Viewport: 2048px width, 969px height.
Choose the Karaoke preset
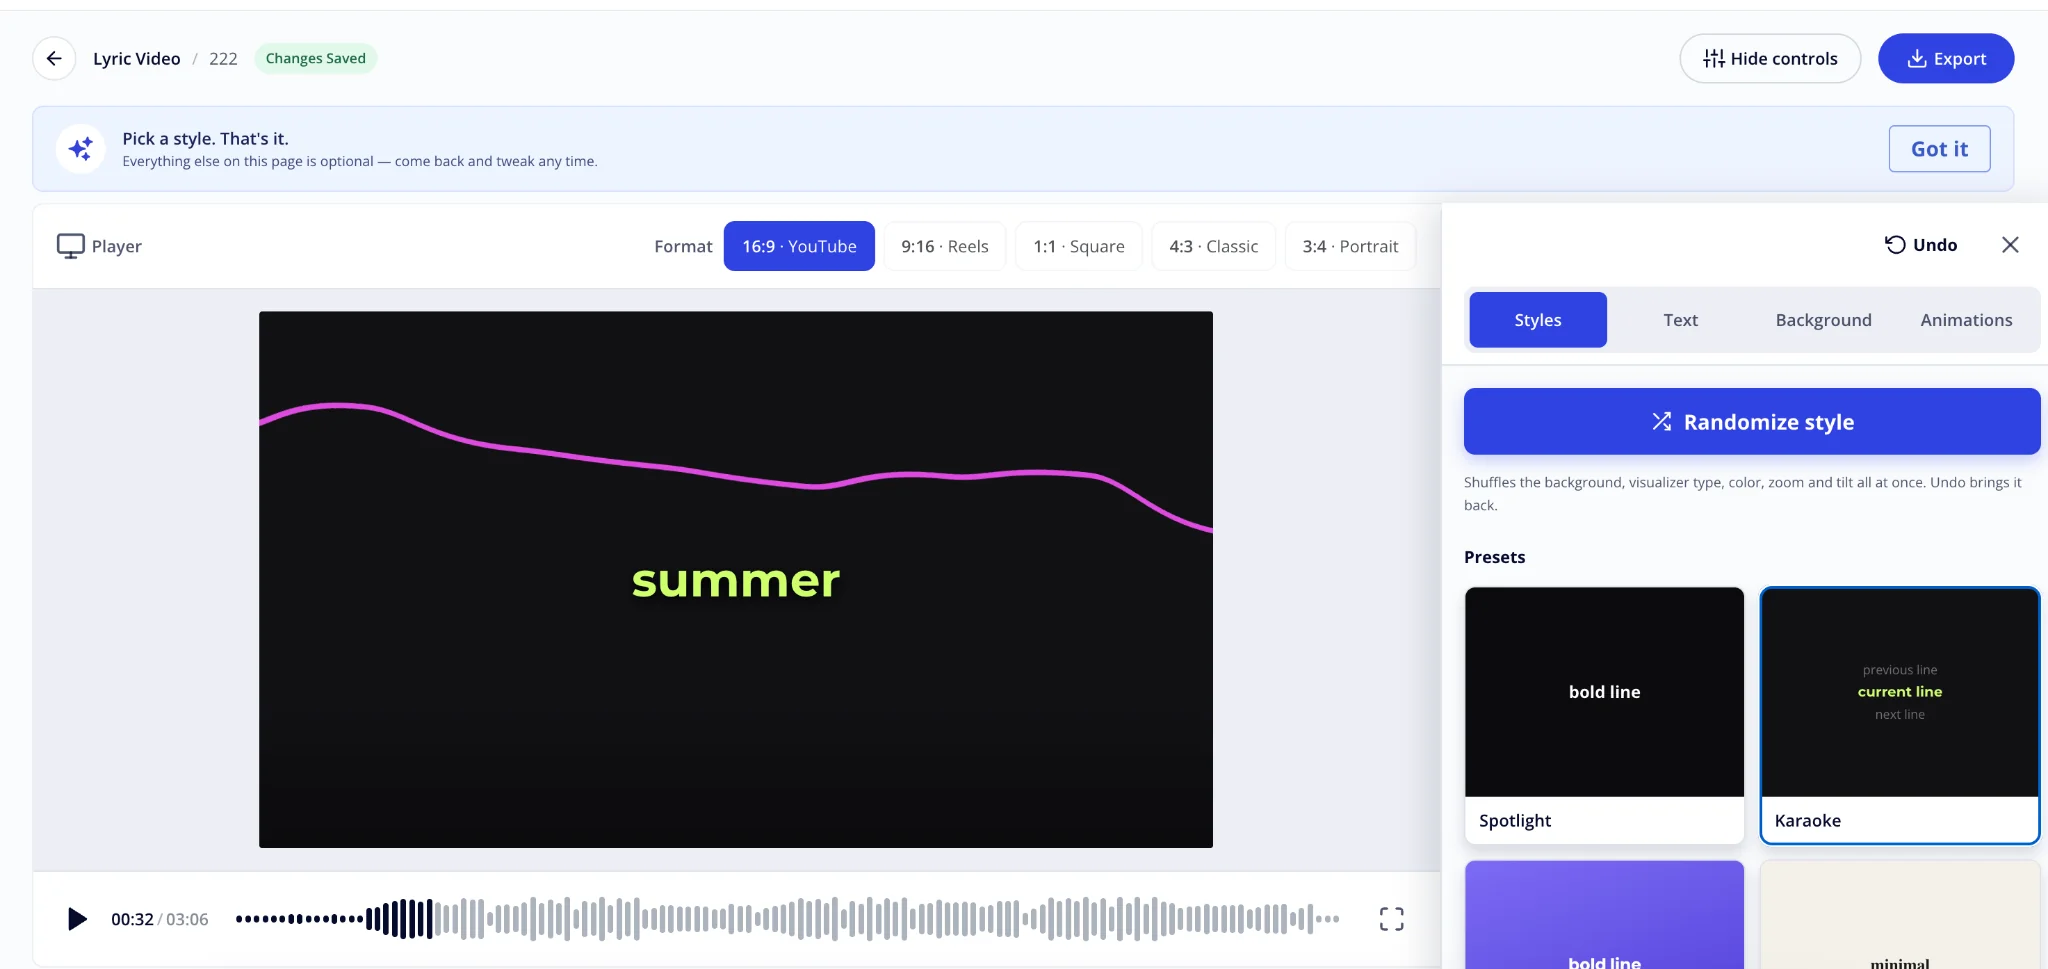click(x=1899, y=715)
